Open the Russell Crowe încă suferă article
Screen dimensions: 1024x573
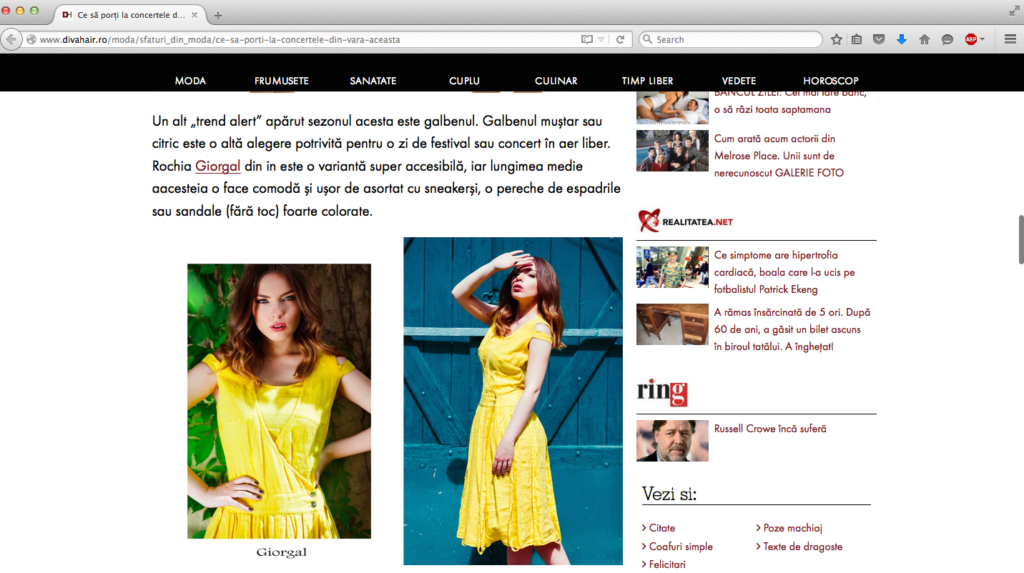coord(769,429)
